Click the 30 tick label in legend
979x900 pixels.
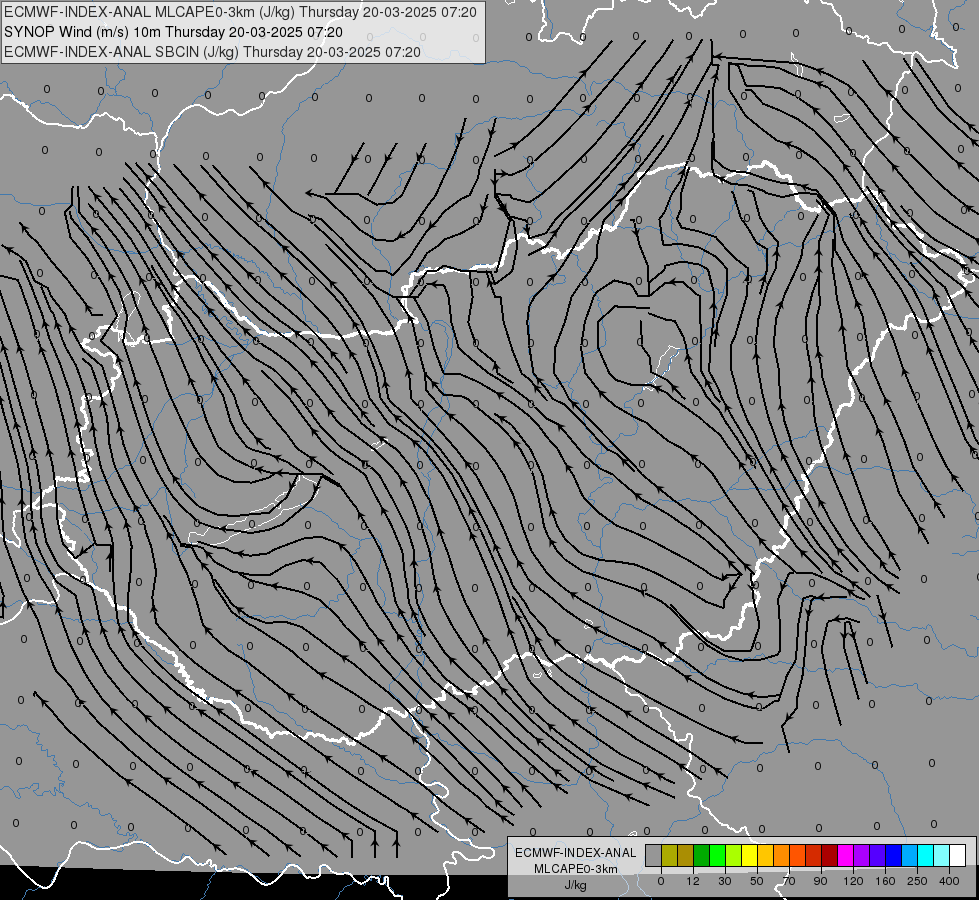coord(725,881)
